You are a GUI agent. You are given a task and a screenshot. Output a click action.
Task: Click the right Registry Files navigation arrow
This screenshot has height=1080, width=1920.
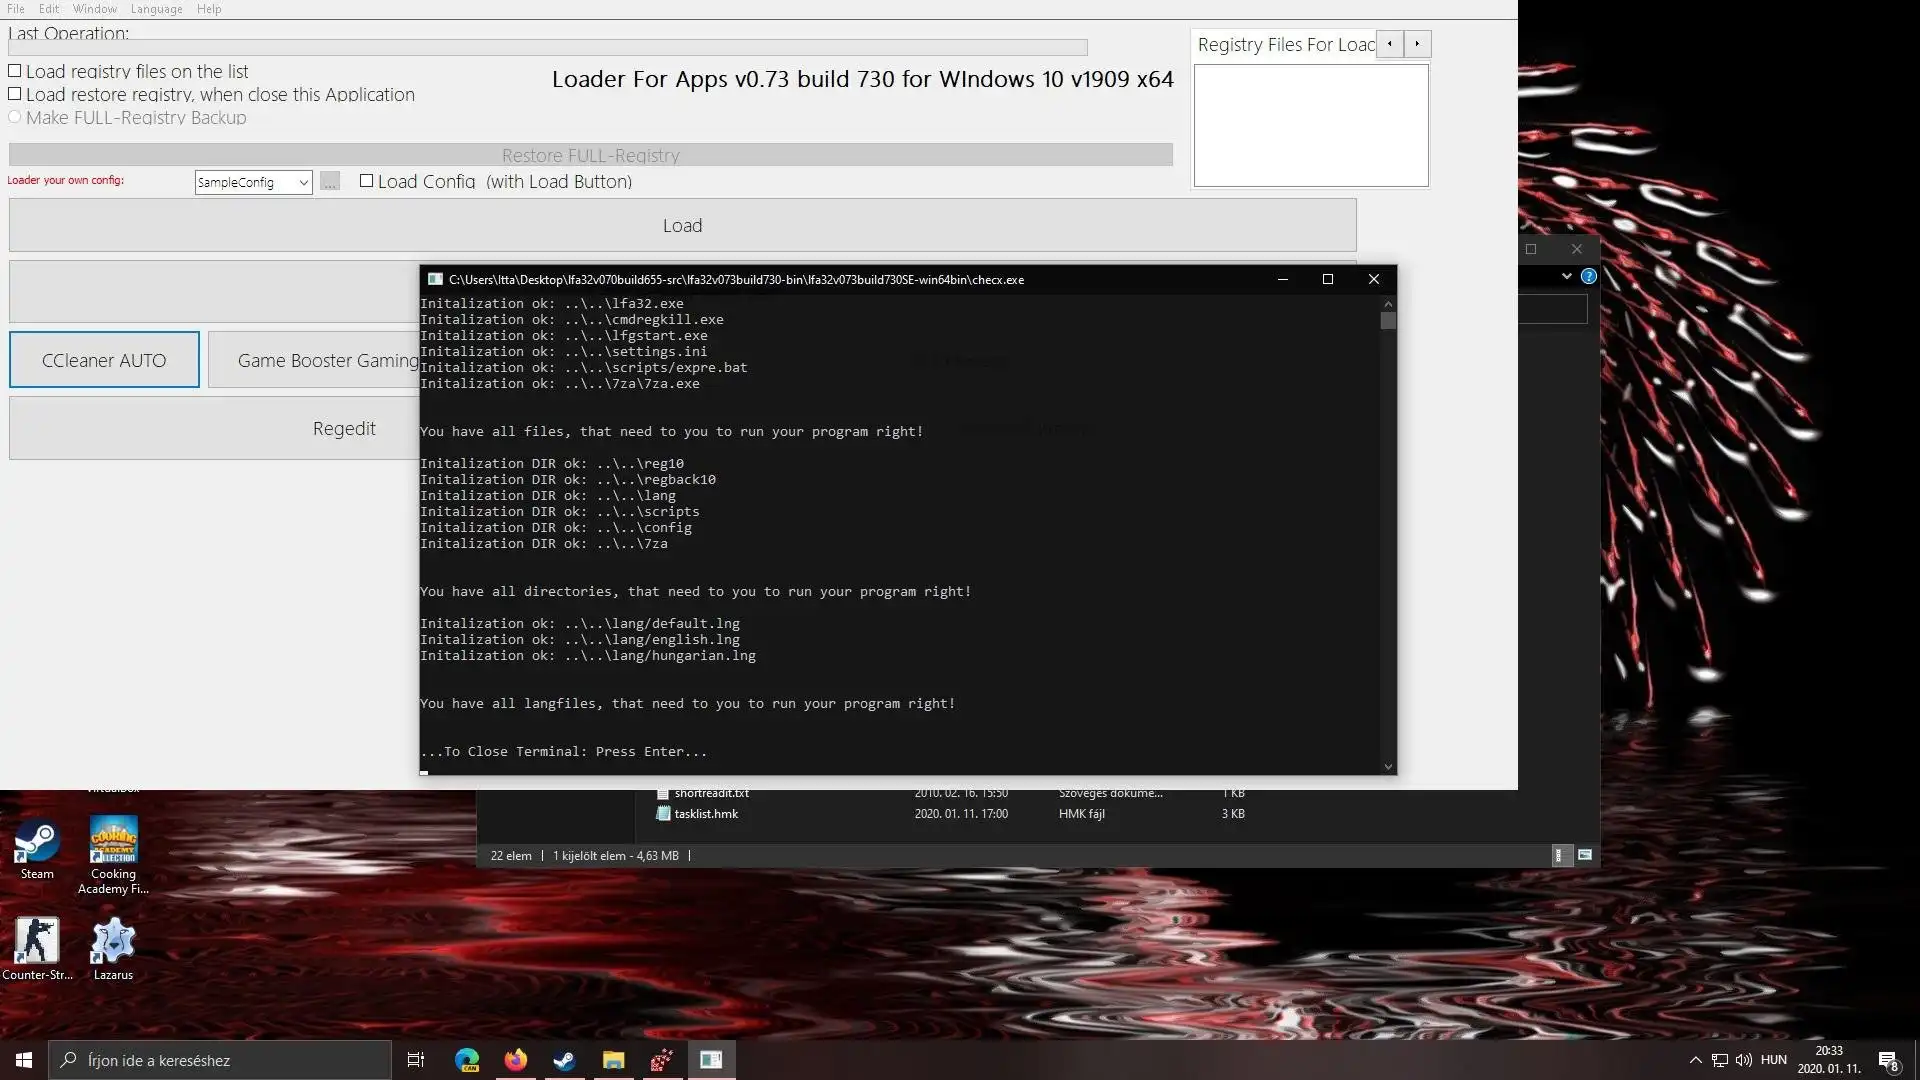click(1418, 44)
